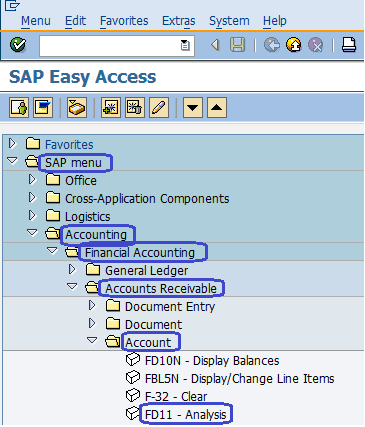Open the Menu menu
365x427 pixels.
coord(36,21)
